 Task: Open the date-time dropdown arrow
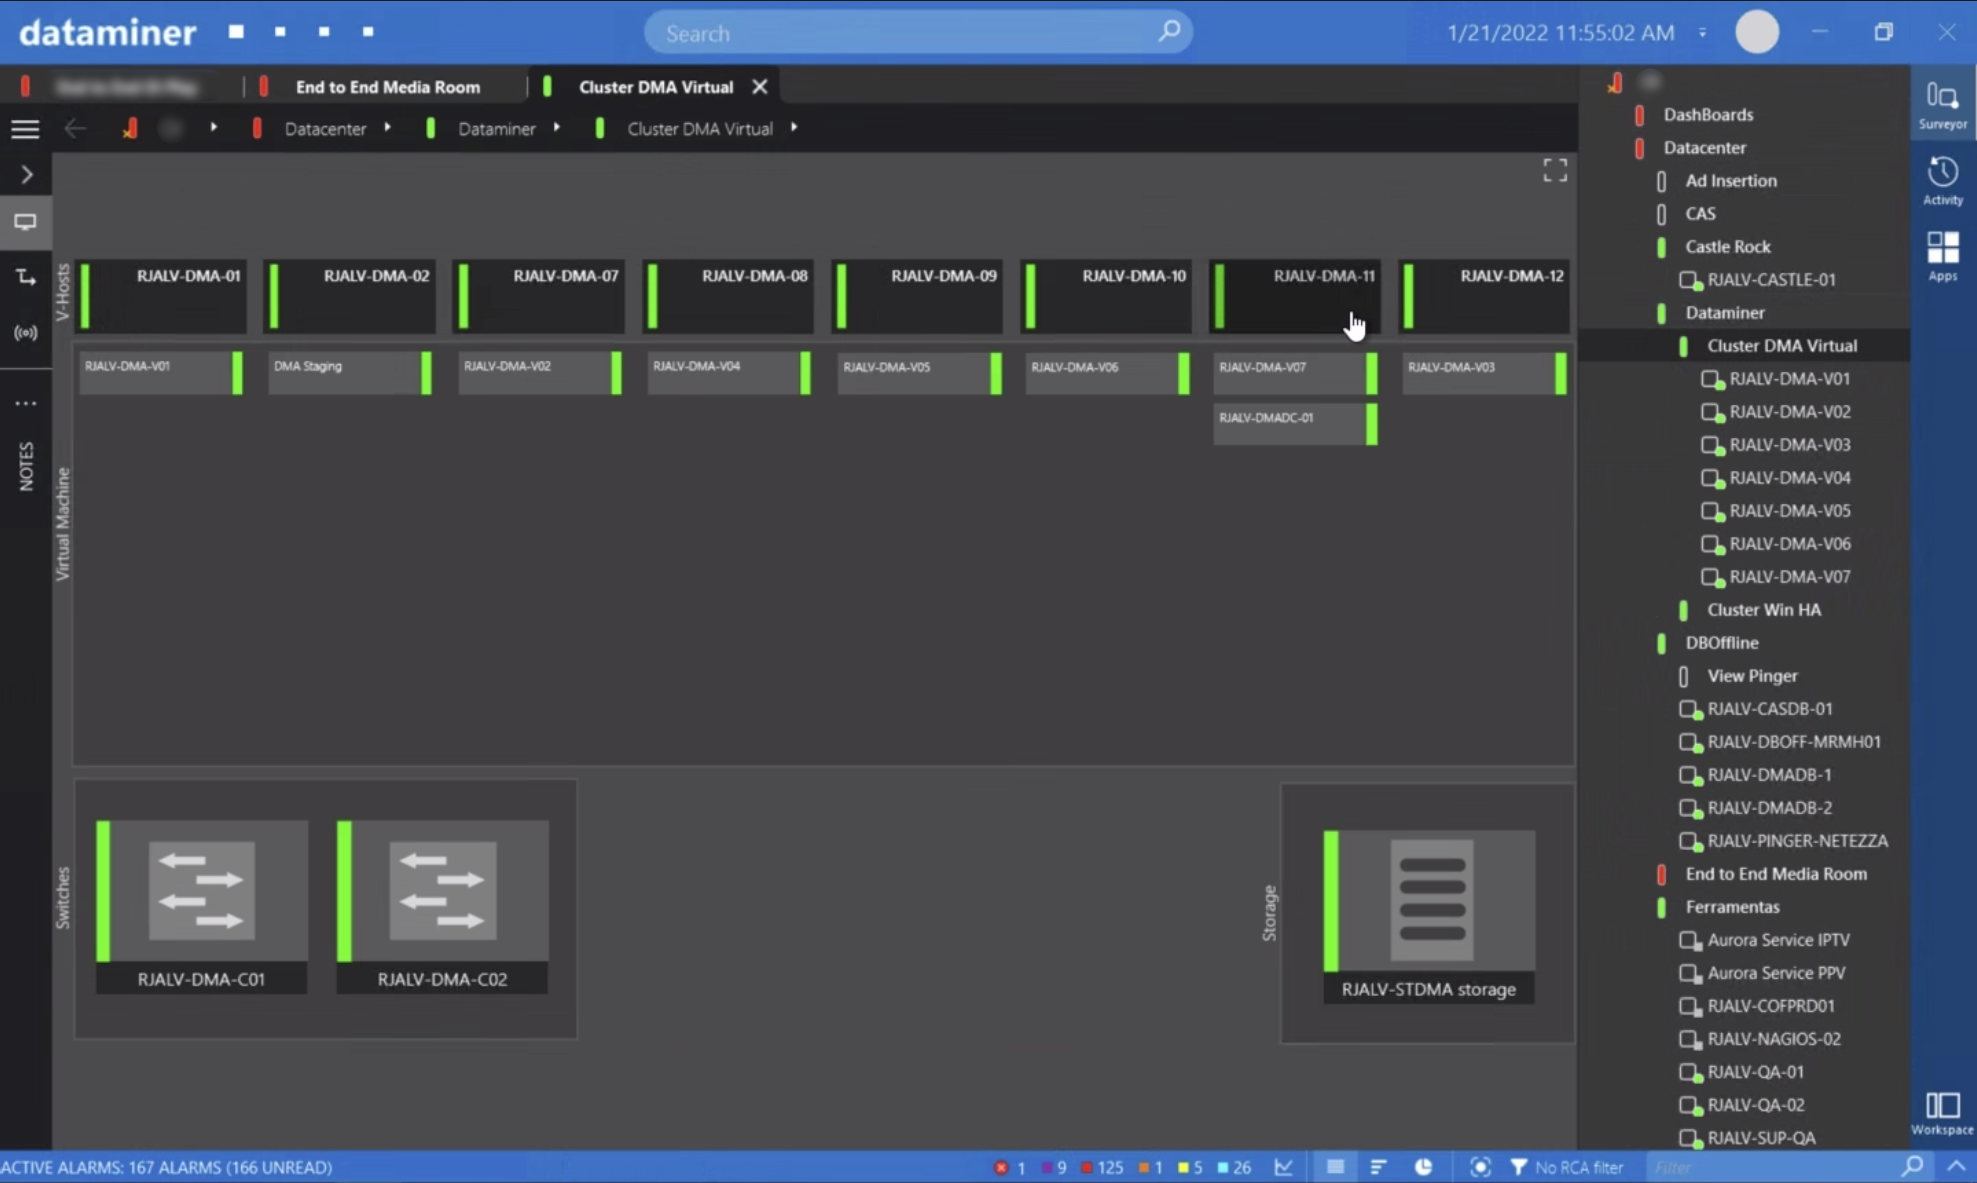pyautogui.click(x=1702, y=33)
